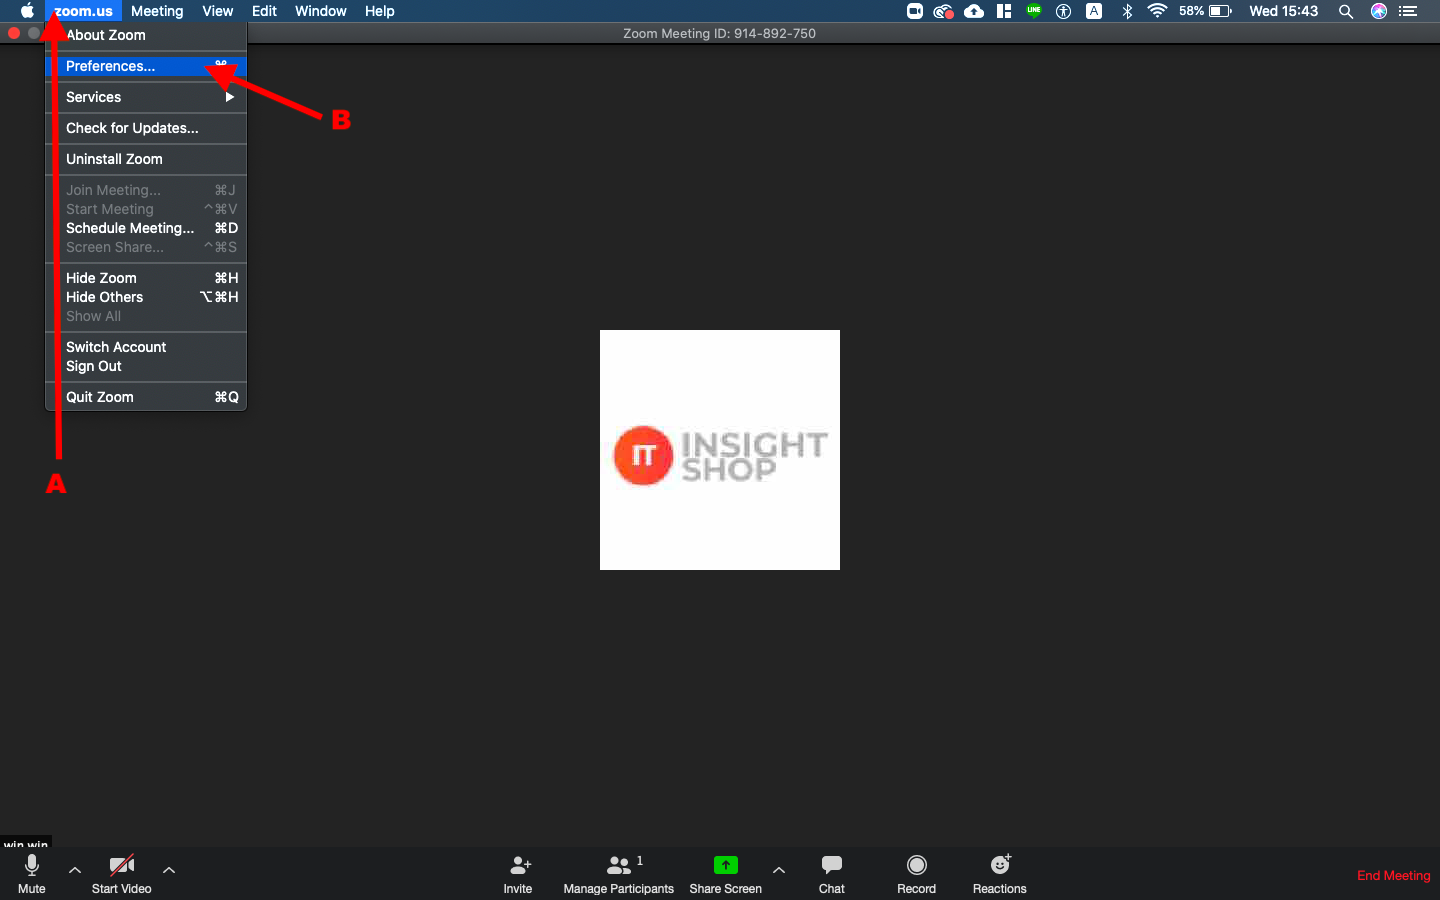
Task: Click the zoom.us menu bar item
Action: (x=83, y=11)
